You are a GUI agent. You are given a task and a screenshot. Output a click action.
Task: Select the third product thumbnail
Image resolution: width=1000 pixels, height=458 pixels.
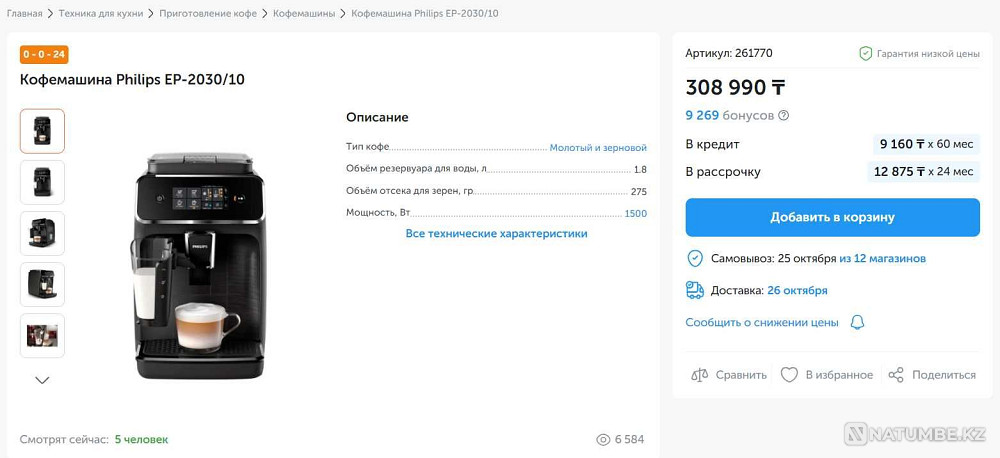coord(42,233)
